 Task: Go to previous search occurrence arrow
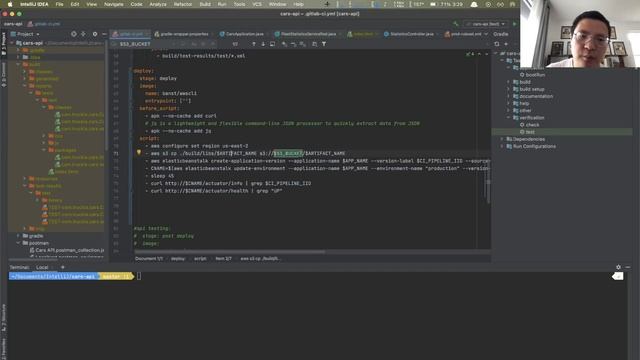point(253,44)
